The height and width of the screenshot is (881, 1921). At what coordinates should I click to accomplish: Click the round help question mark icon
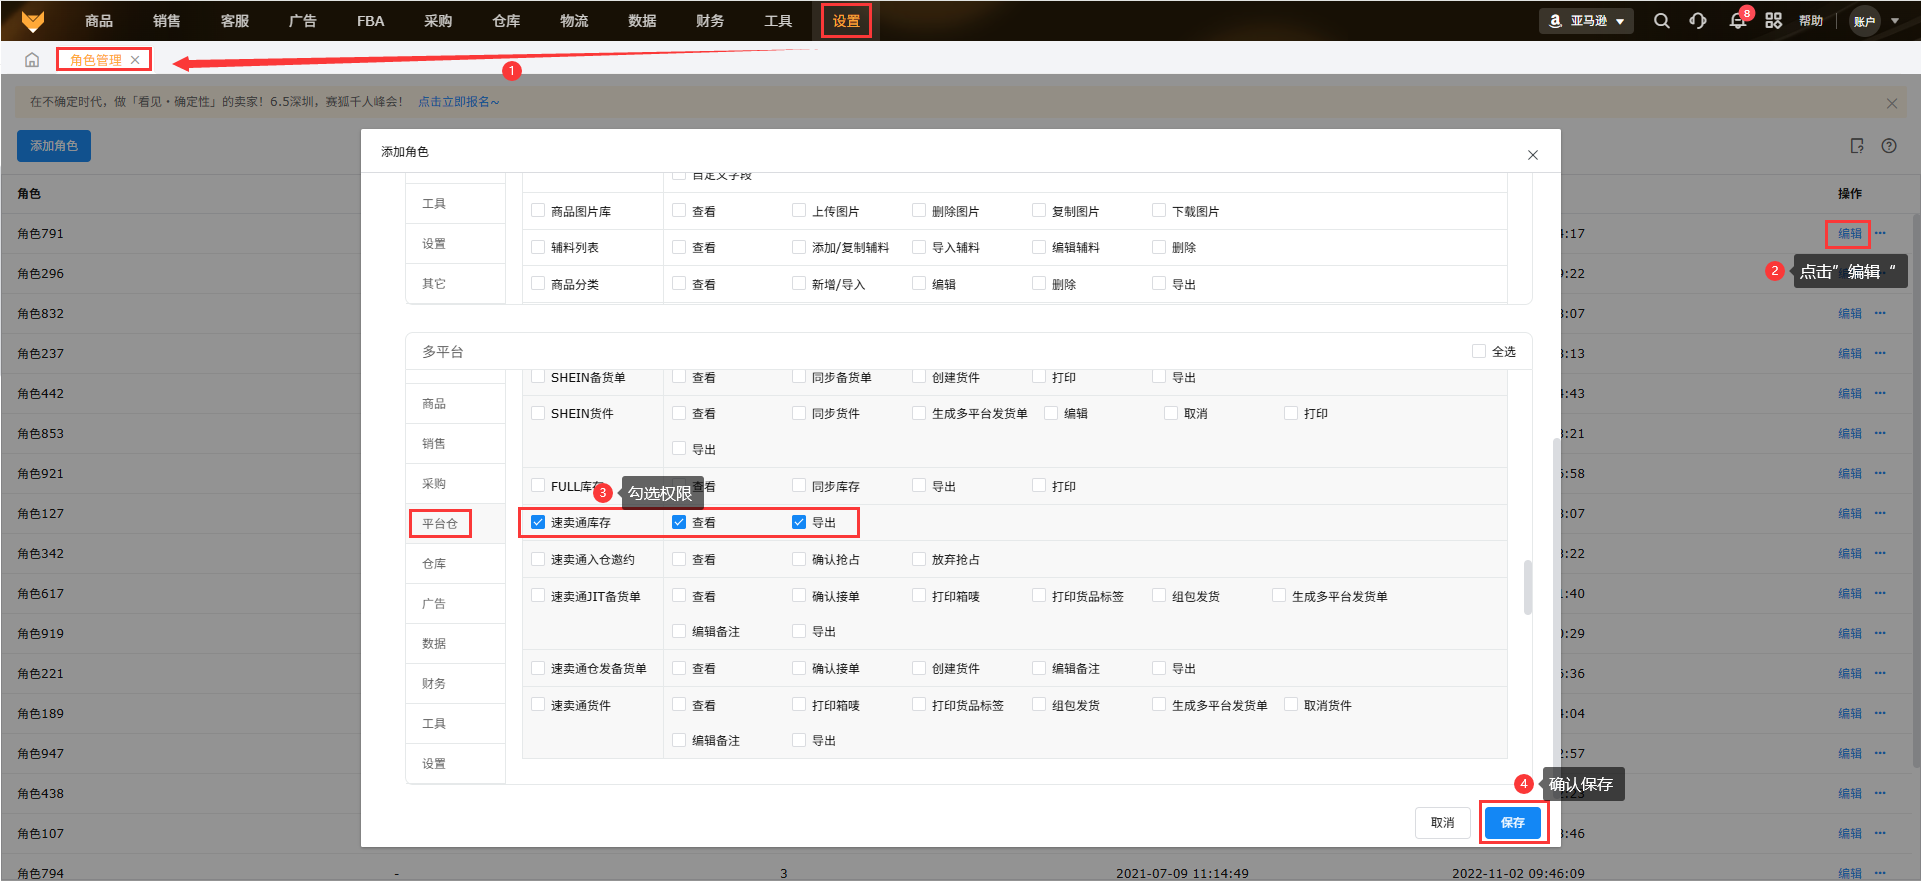(x=1889, y=146)
